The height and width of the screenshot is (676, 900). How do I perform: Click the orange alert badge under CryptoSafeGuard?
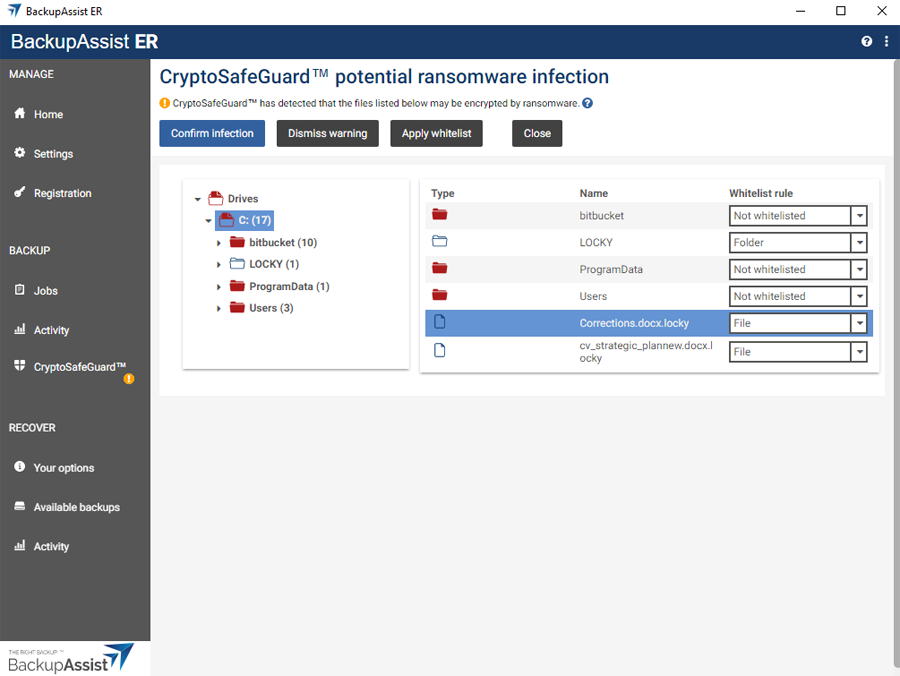[x=129, y=379]
